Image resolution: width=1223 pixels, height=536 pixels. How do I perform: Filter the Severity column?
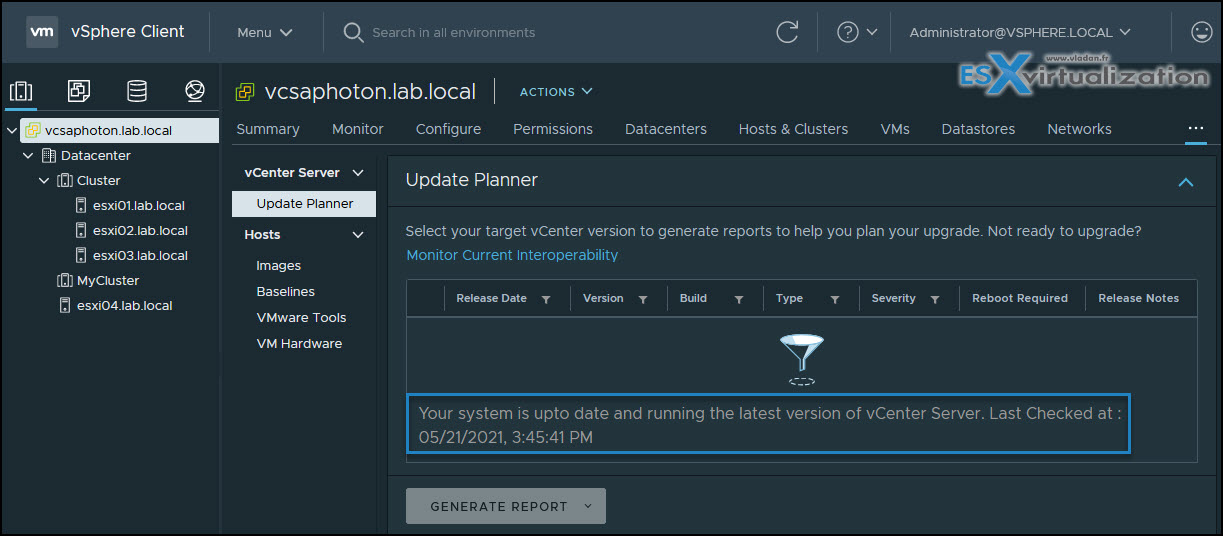pos(935,299)
